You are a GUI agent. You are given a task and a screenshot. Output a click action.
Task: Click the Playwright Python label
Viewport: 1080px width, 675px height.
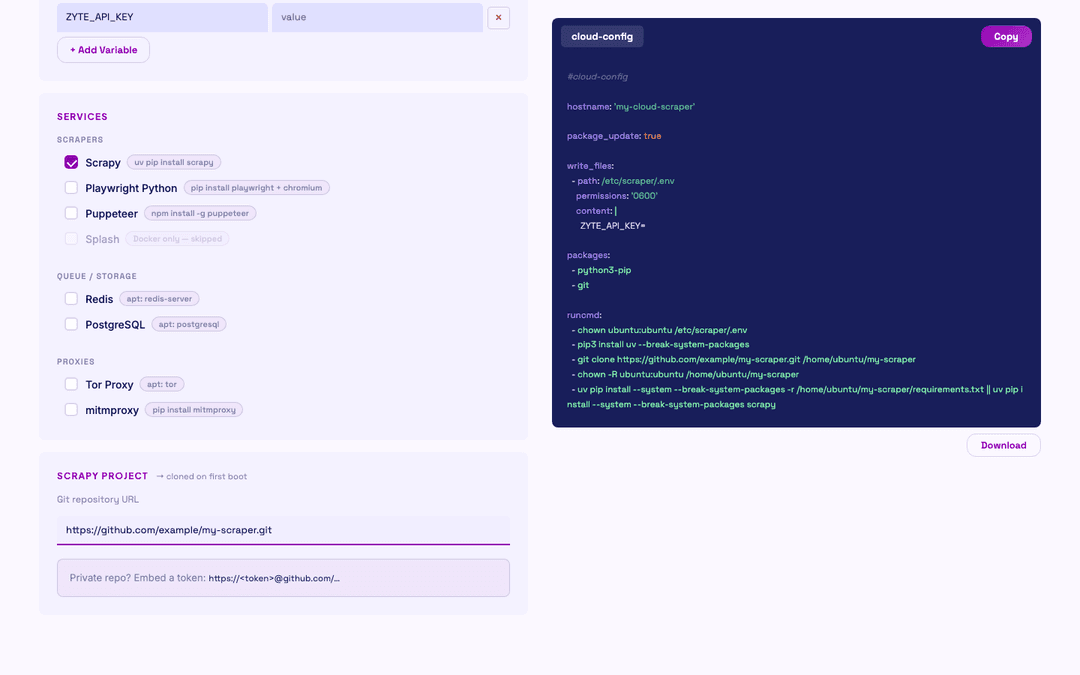(x=131, y=188)
